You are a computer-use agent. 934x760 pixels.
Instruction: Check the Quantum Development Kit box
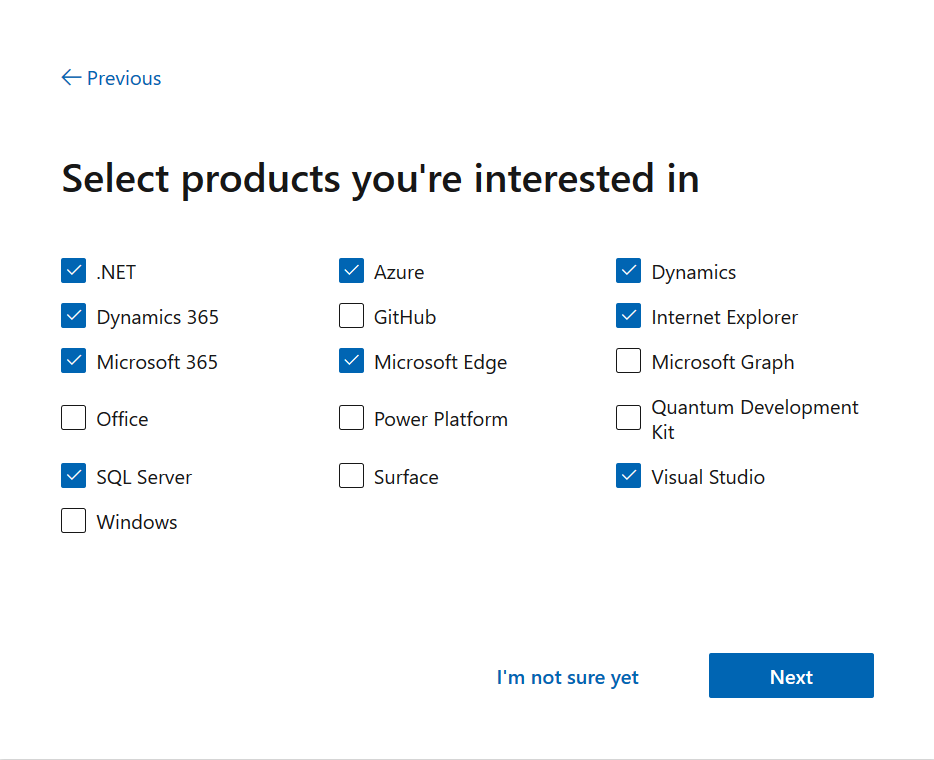tap(628, 418)
